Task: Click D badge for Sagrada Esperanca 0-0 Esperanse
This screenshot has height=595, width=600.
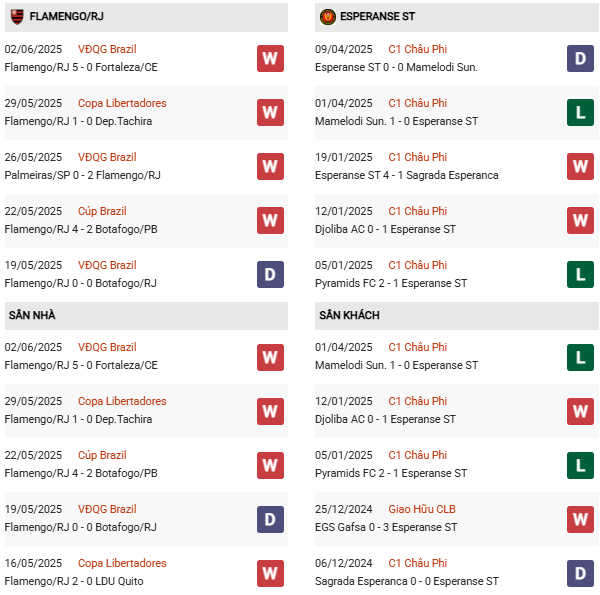Action: coord(580,572)
